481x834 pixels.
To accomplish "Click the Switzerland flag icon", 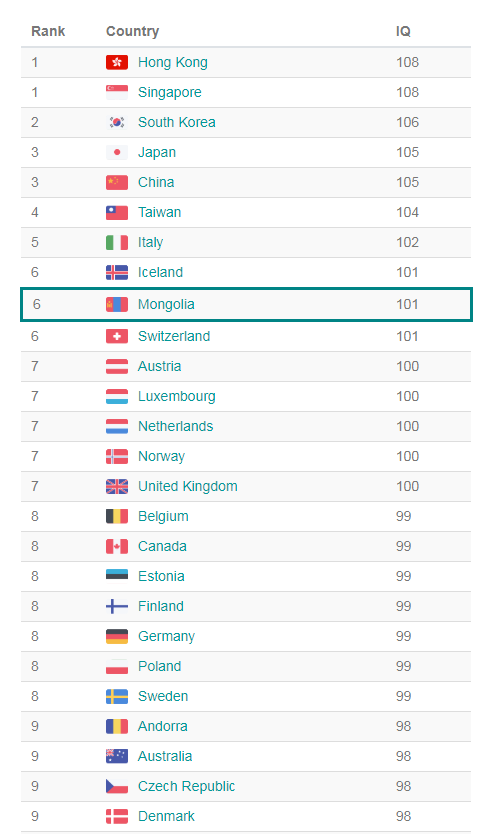I will click(x=117, y=336).
